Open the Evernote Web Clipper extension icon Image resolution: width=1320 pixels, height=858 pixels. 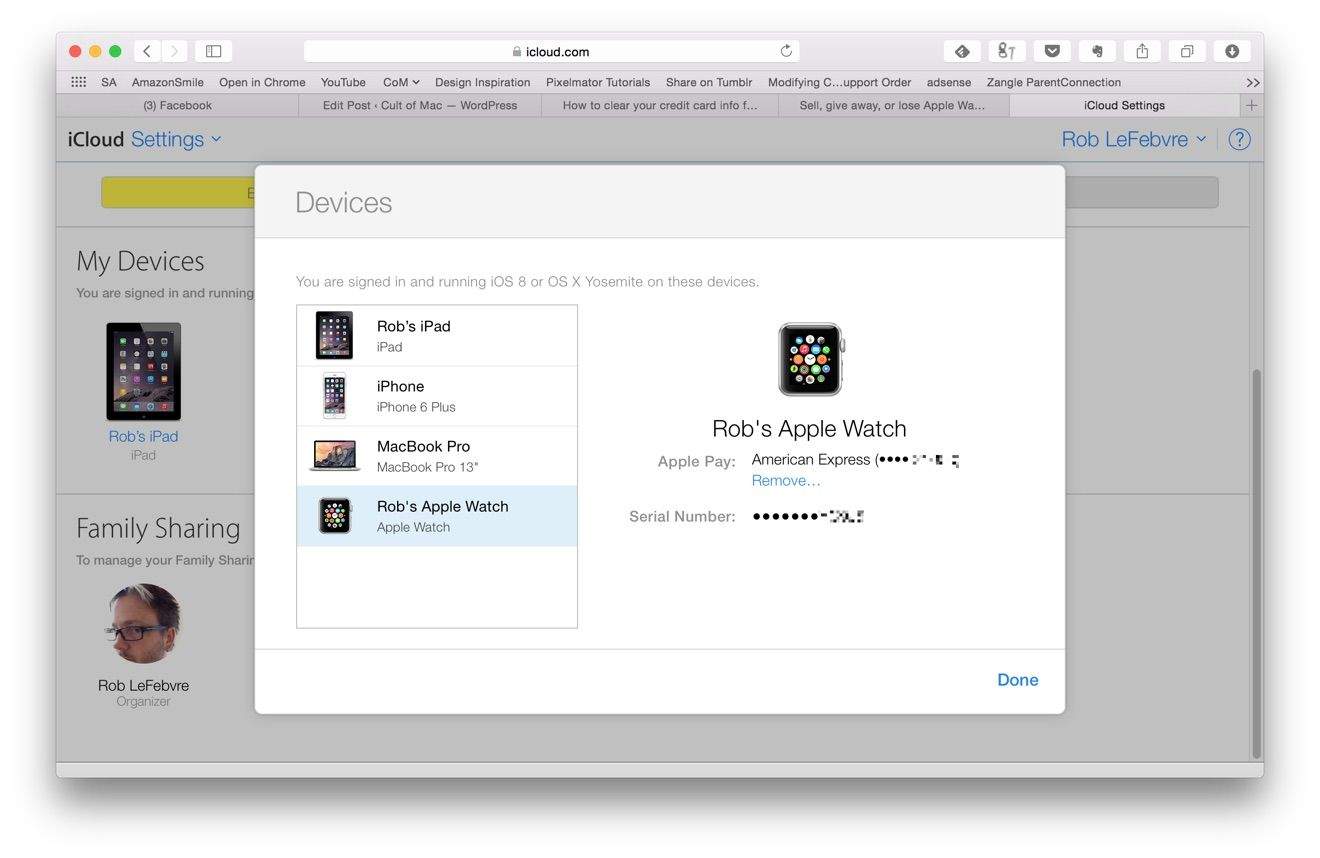point(1096,50)
